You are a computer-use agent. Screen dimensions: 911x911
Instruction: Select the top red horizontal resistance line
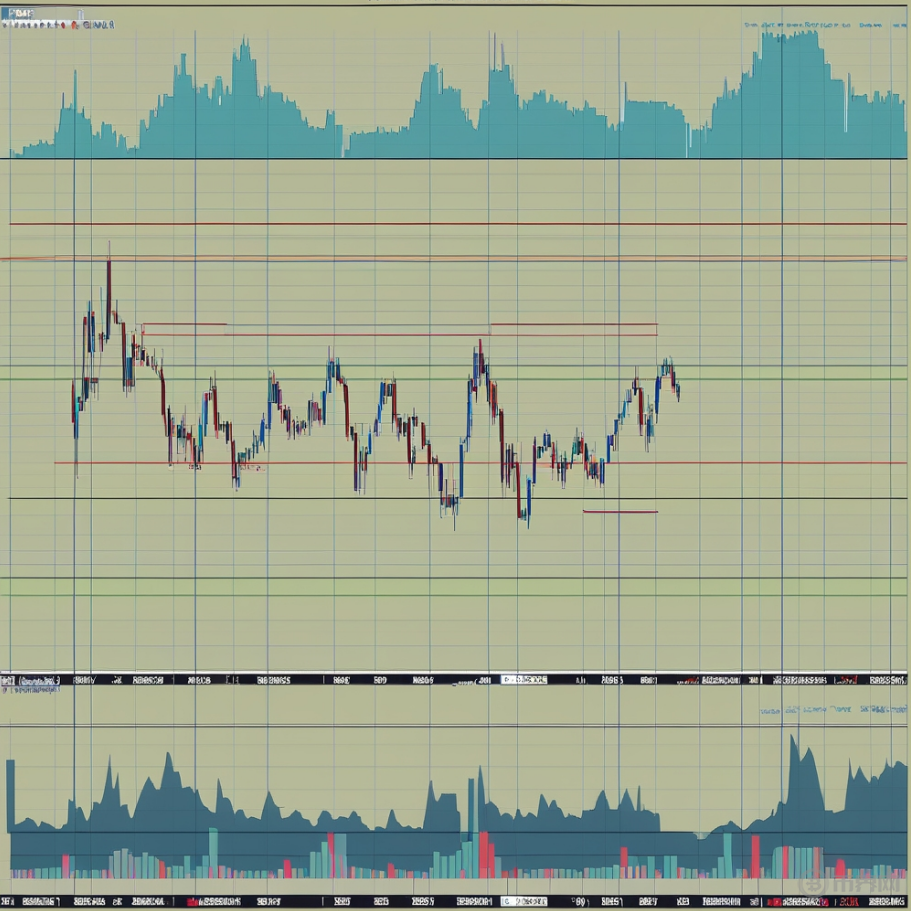[455, 224]
